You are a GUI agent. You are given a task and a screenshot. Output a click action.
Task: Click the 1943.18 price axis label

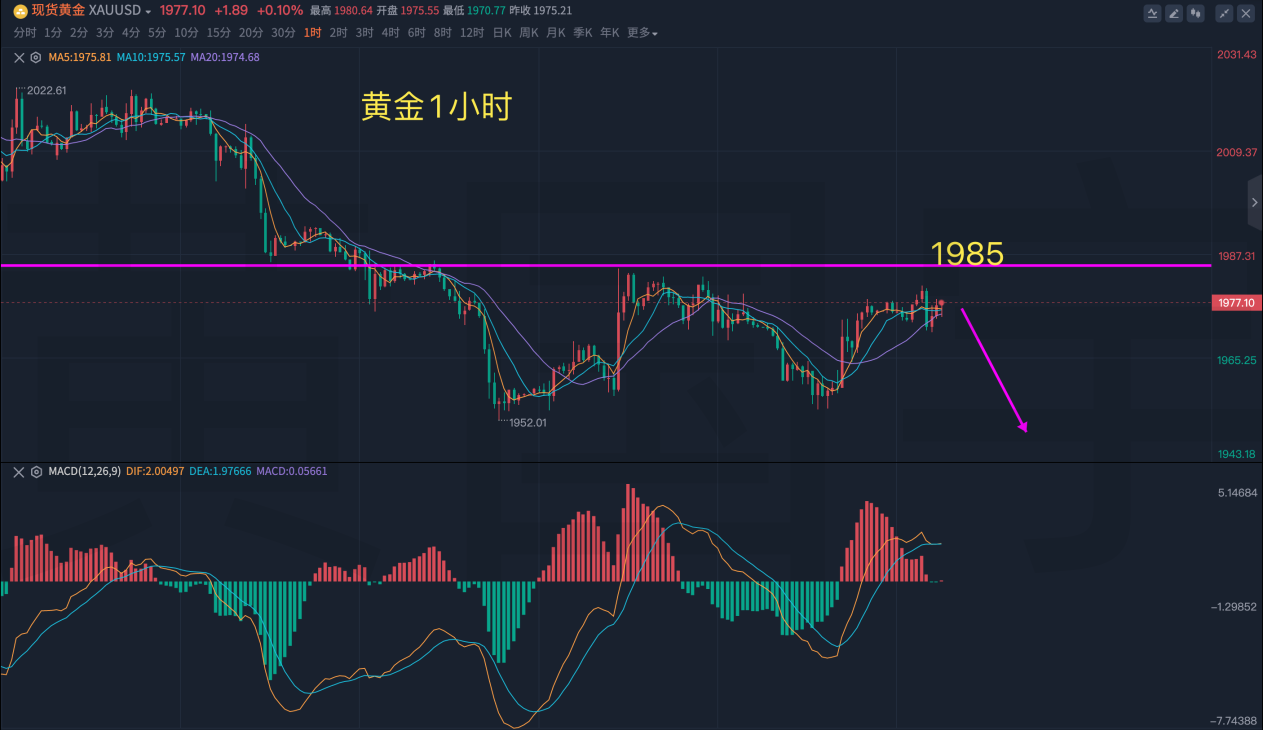point(1237,454)
